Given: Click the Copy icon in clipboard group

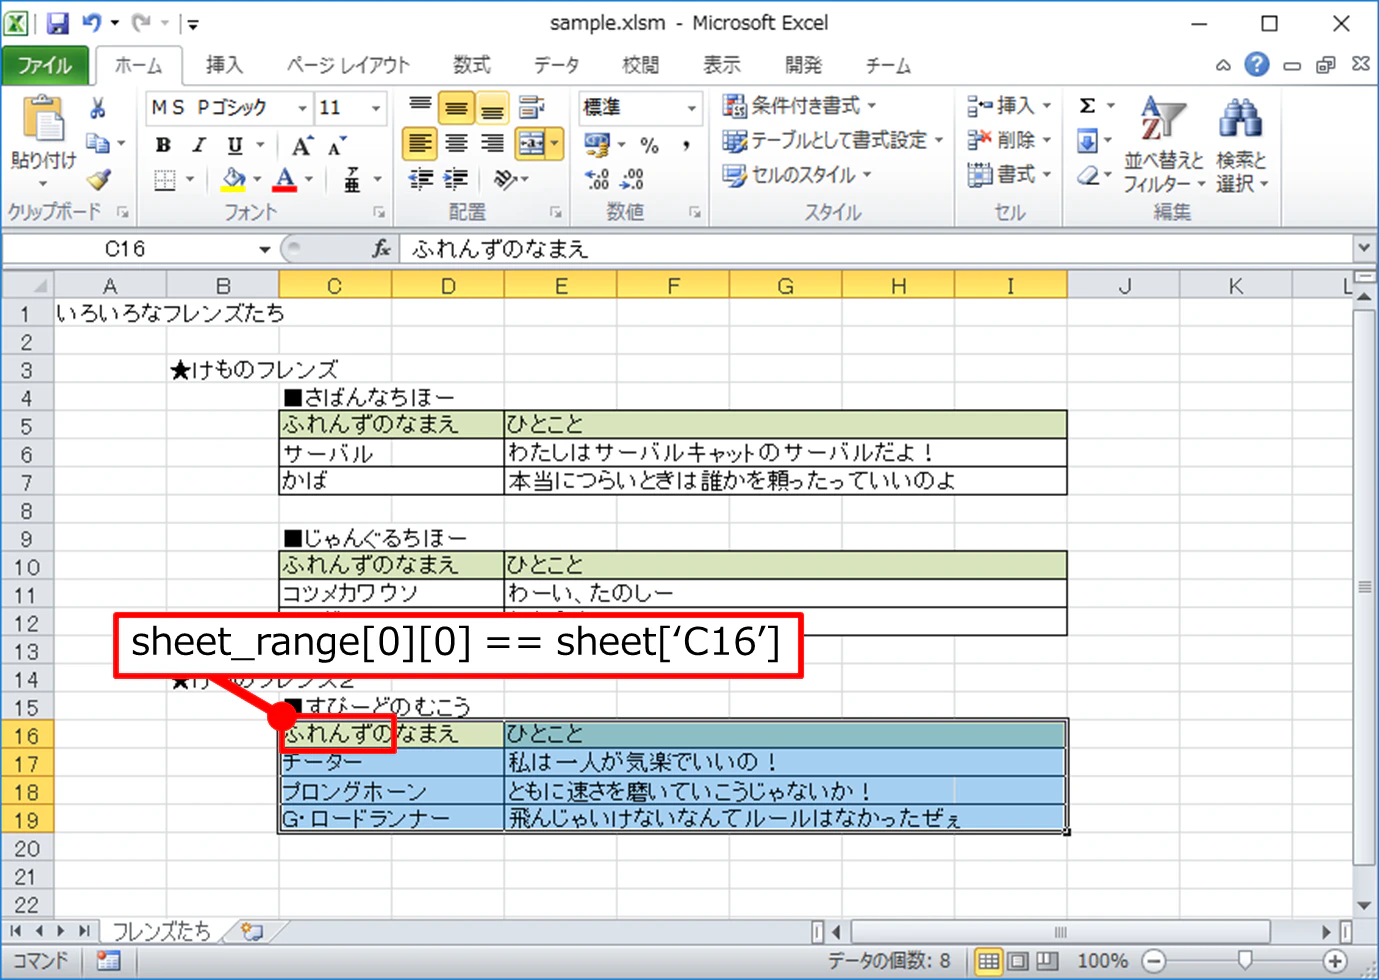Looking at the screenshot, I should [98, 143].
